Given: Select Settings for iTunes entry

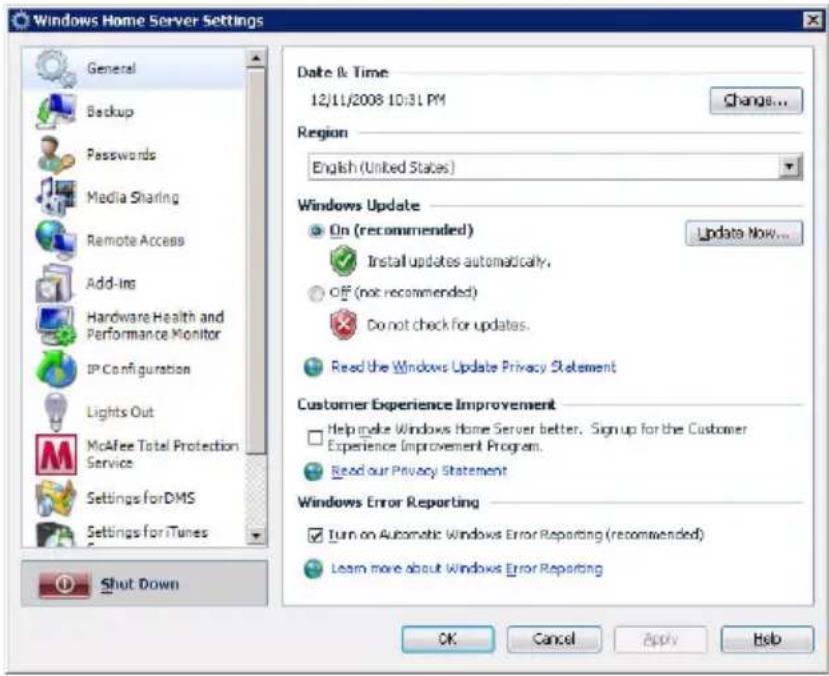Looking at the screenshot, I should (134, 533).
